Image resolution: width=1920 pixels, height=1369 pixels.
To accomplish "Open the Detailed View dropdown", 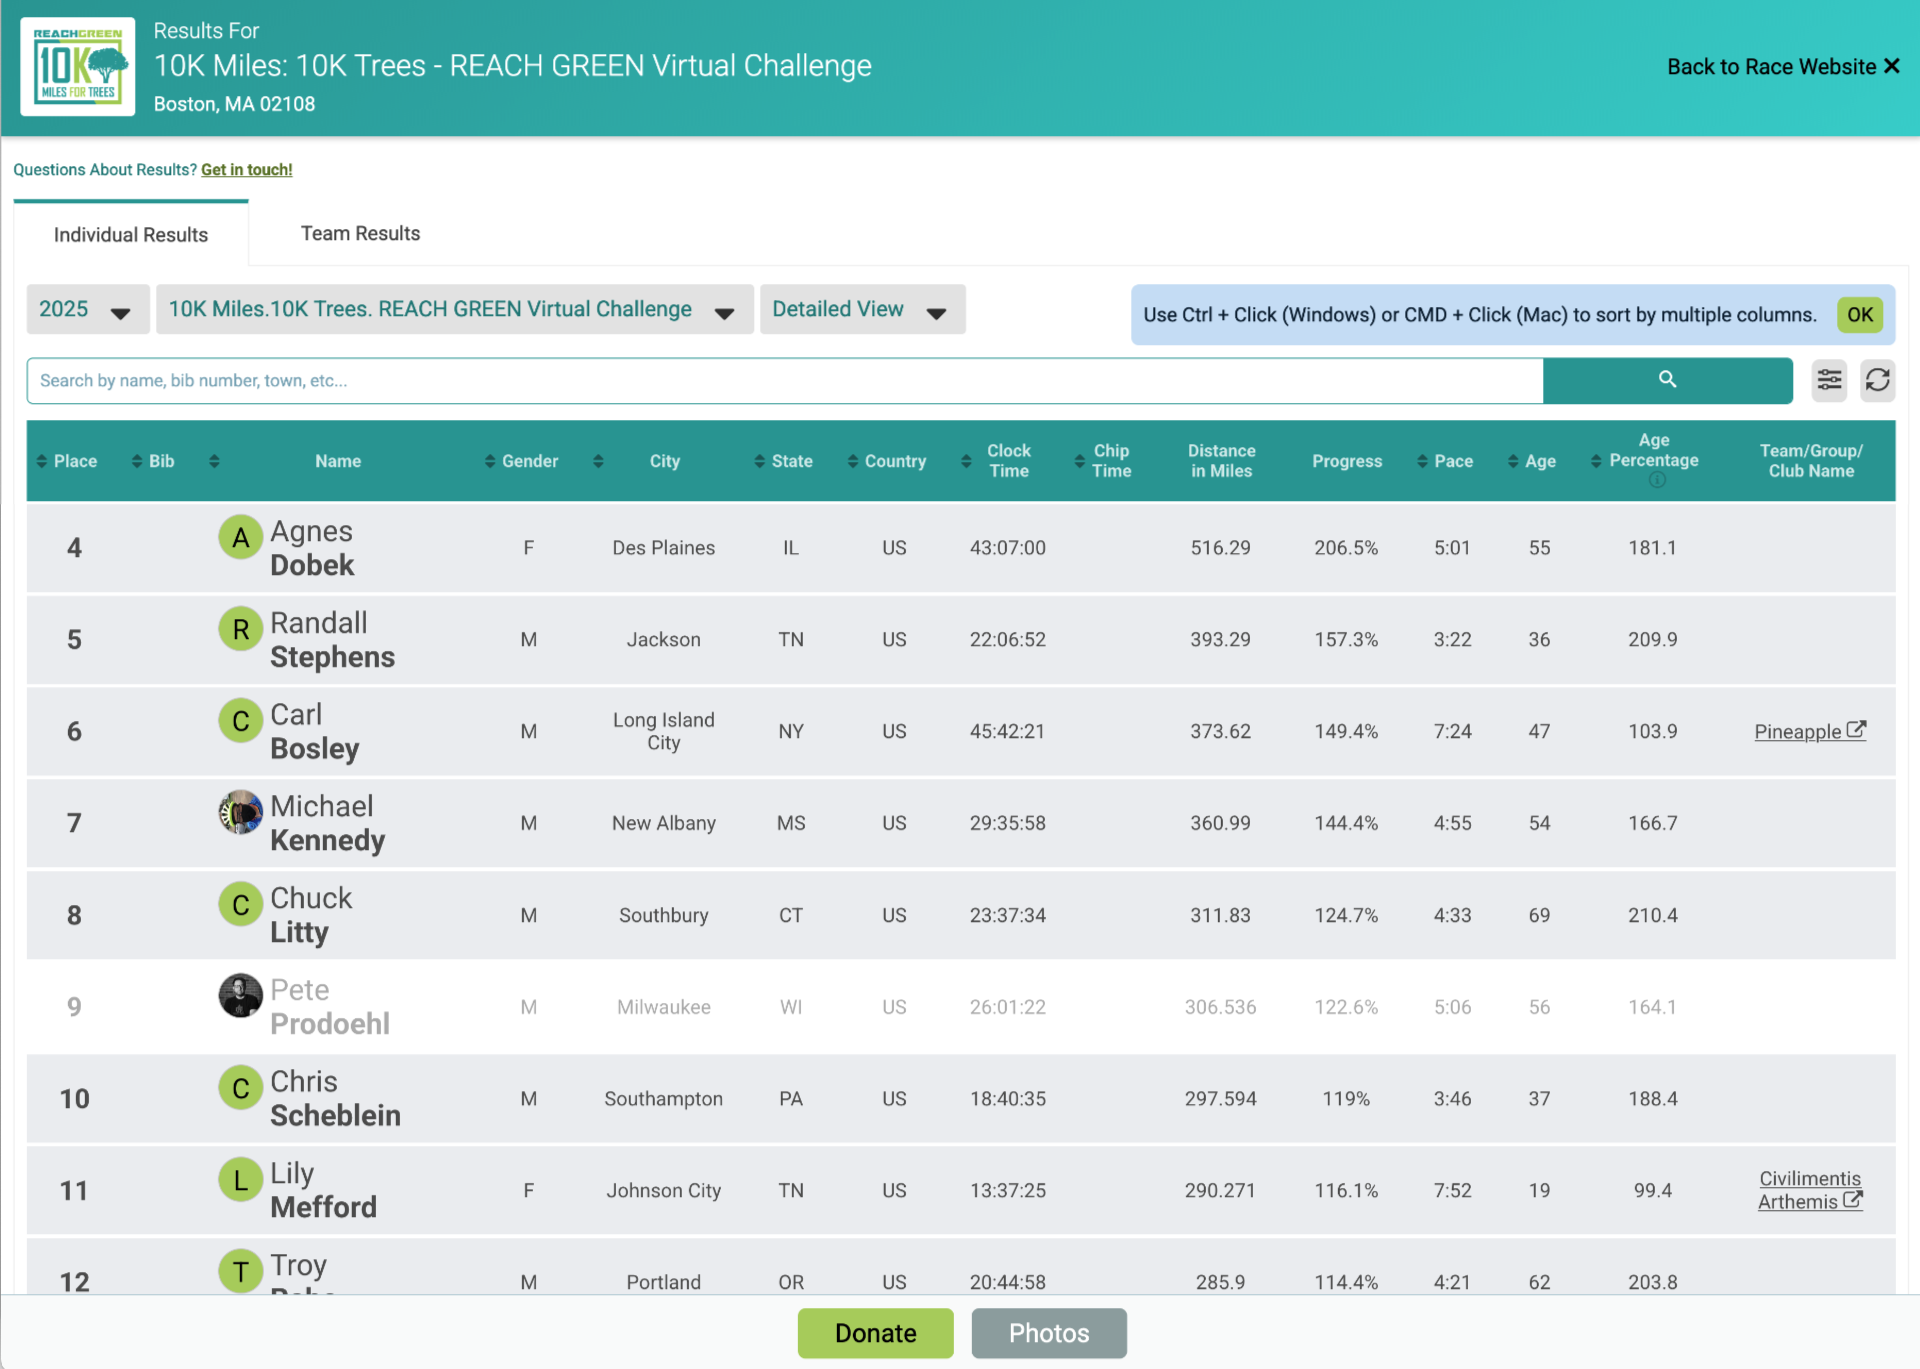I will [861, 310].
